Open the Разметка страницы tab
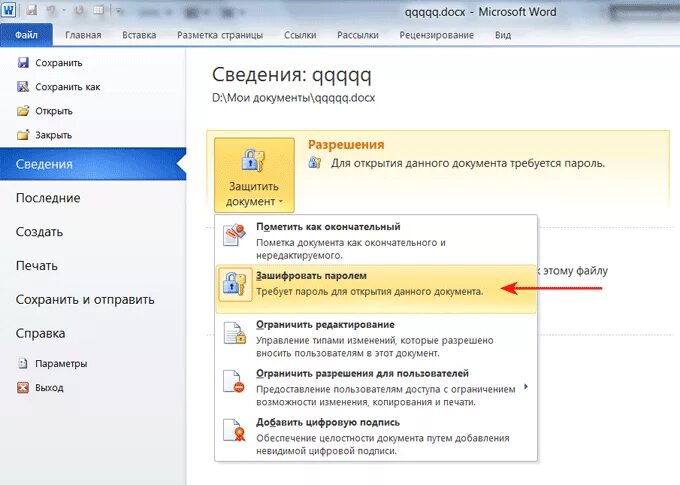680x485 pixels. [220, 35]
